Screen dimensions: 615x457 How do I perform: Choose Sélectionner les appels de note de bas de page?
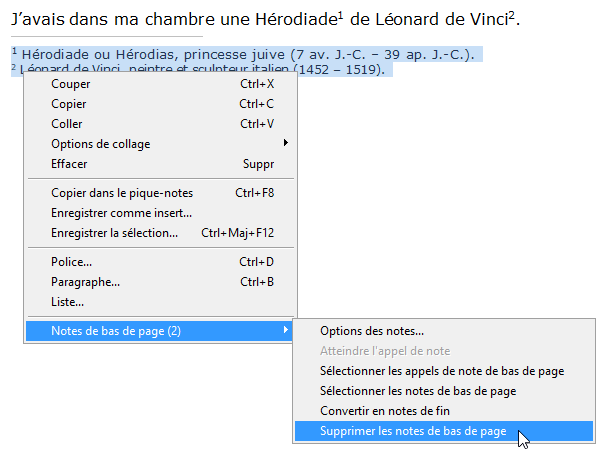[444, 371]
